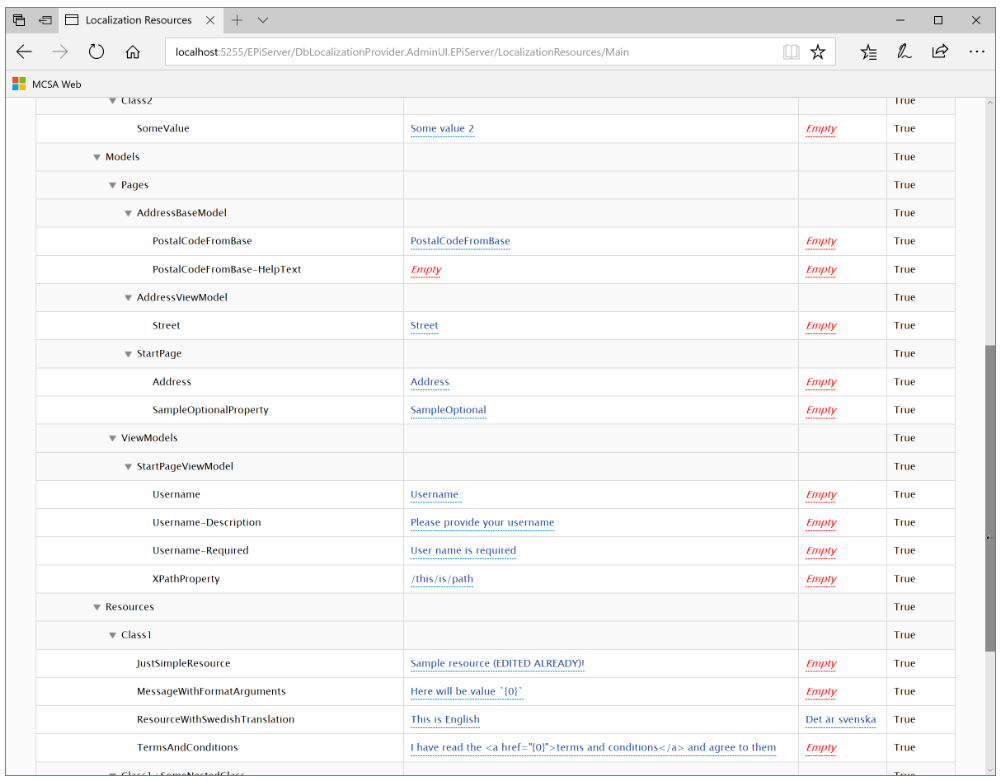Edit 'Please provide your username' translation
The image size is (1007, 782).
pos(482,523)
